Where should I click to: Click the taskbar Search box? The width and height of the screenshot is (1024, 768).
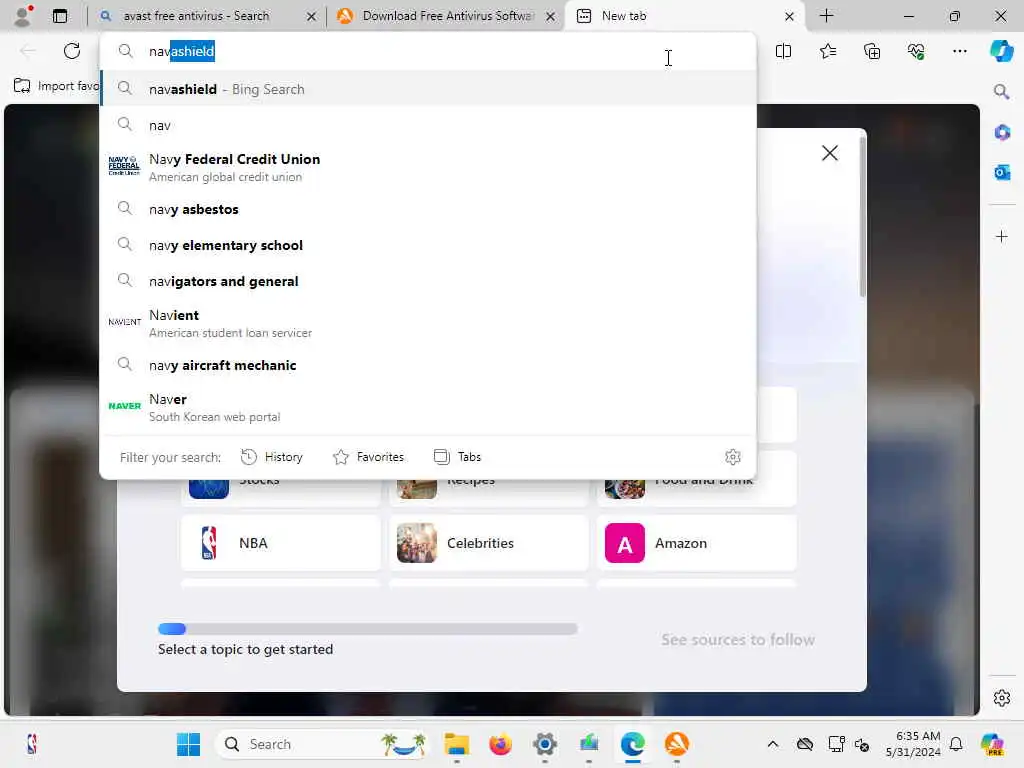(323, 744)
